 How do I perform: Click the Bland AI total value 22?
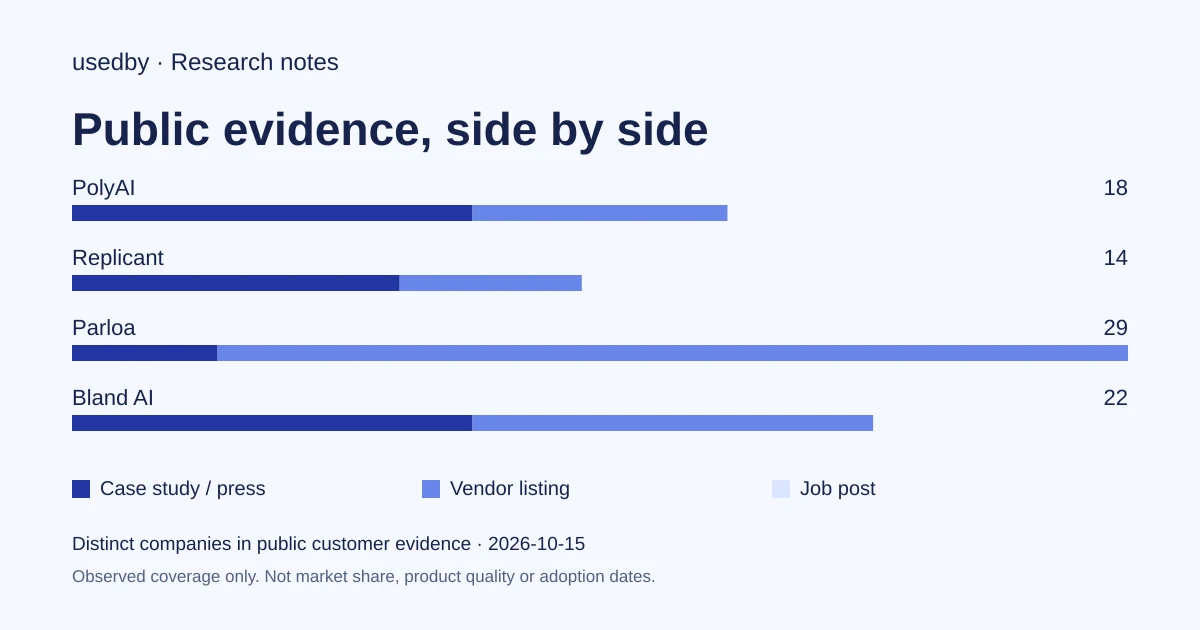tap(1116, 398)
